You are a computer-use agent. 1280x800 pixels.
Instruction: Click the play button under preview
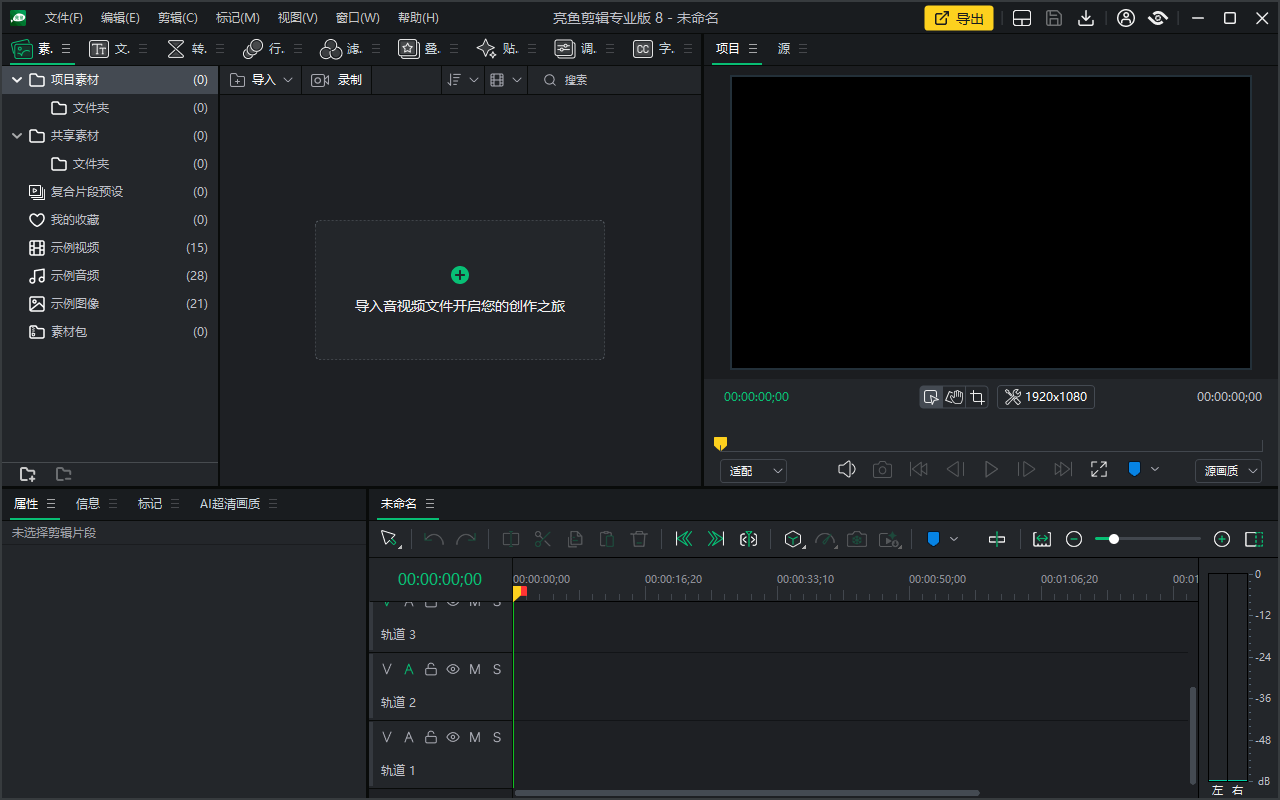click(991, 469)
